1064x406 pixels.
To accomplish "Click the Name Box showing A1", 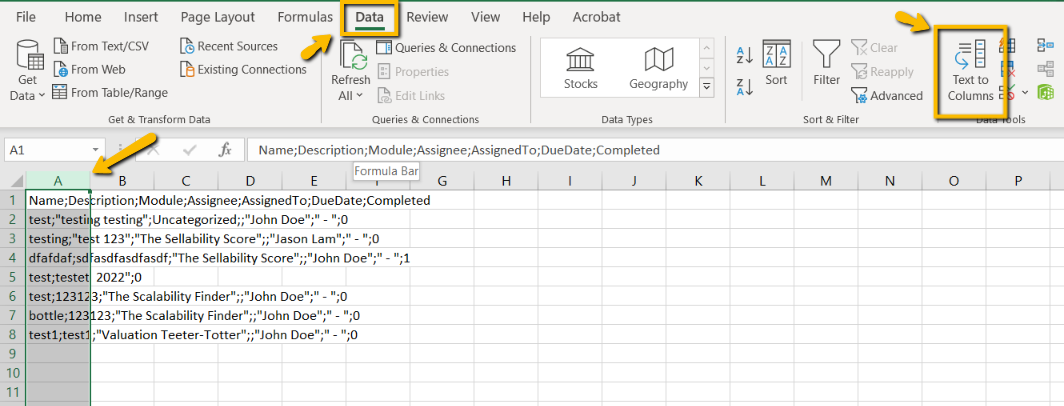I will [48, 150].
